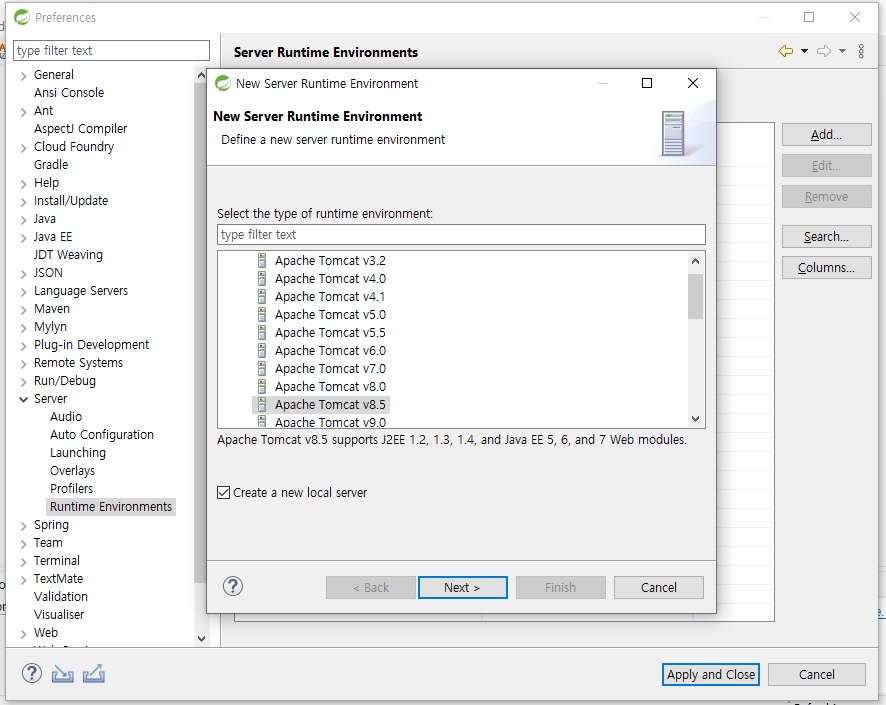Open the JDT Weaving preference page
The width and height of the screenshot is (886, 705).
click(x=68, y=255)
